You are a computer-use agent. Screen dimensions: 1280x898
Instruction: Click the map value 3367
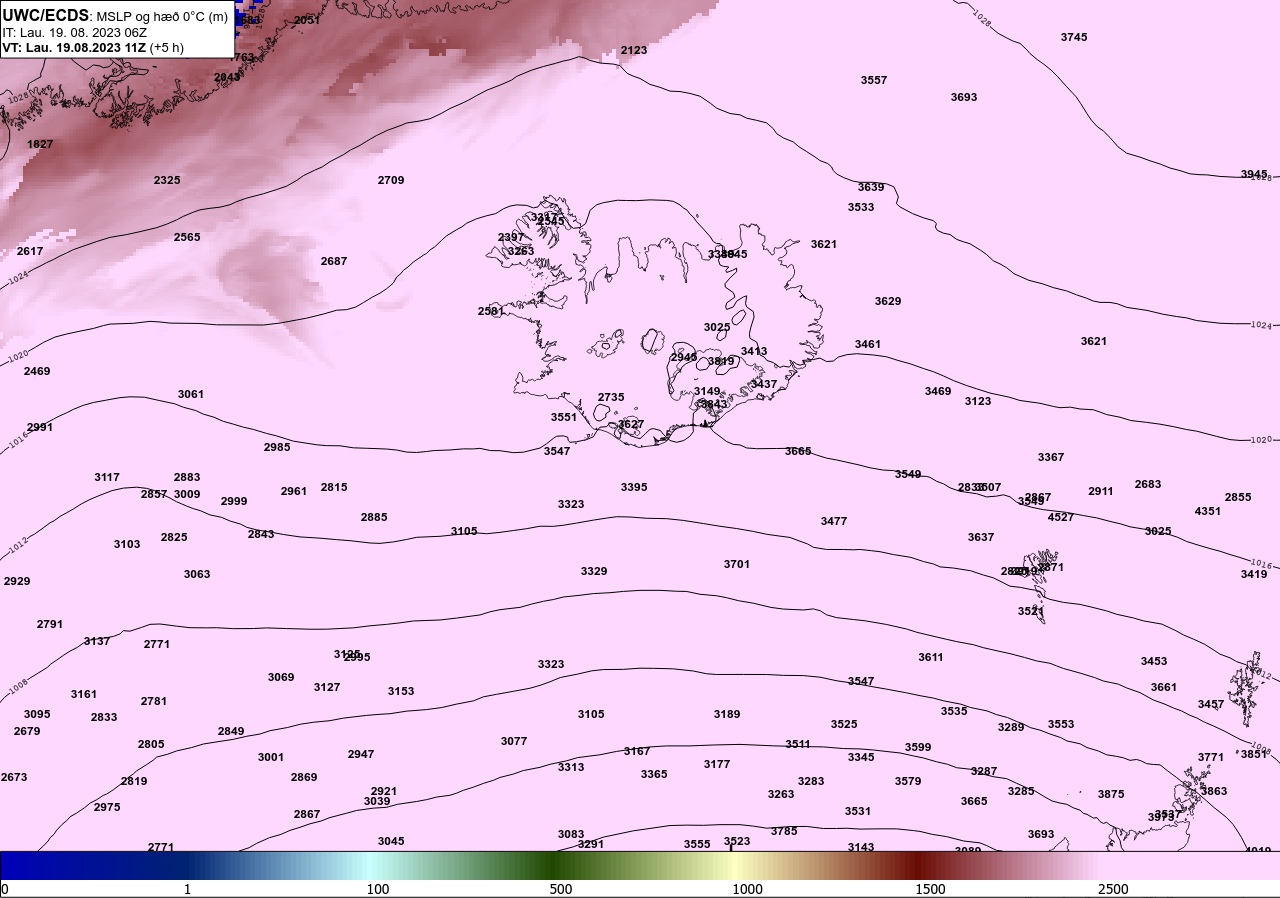click(x=1051, y=457)
